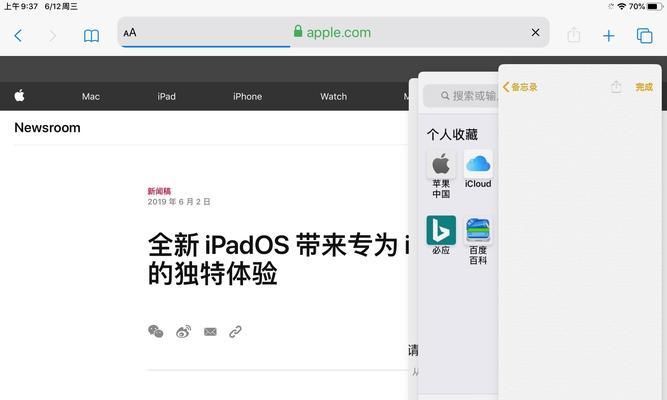Viewport: 667px width, 400px height.
Task: Share the article by email icon
Action: click(x=210, y=331)
